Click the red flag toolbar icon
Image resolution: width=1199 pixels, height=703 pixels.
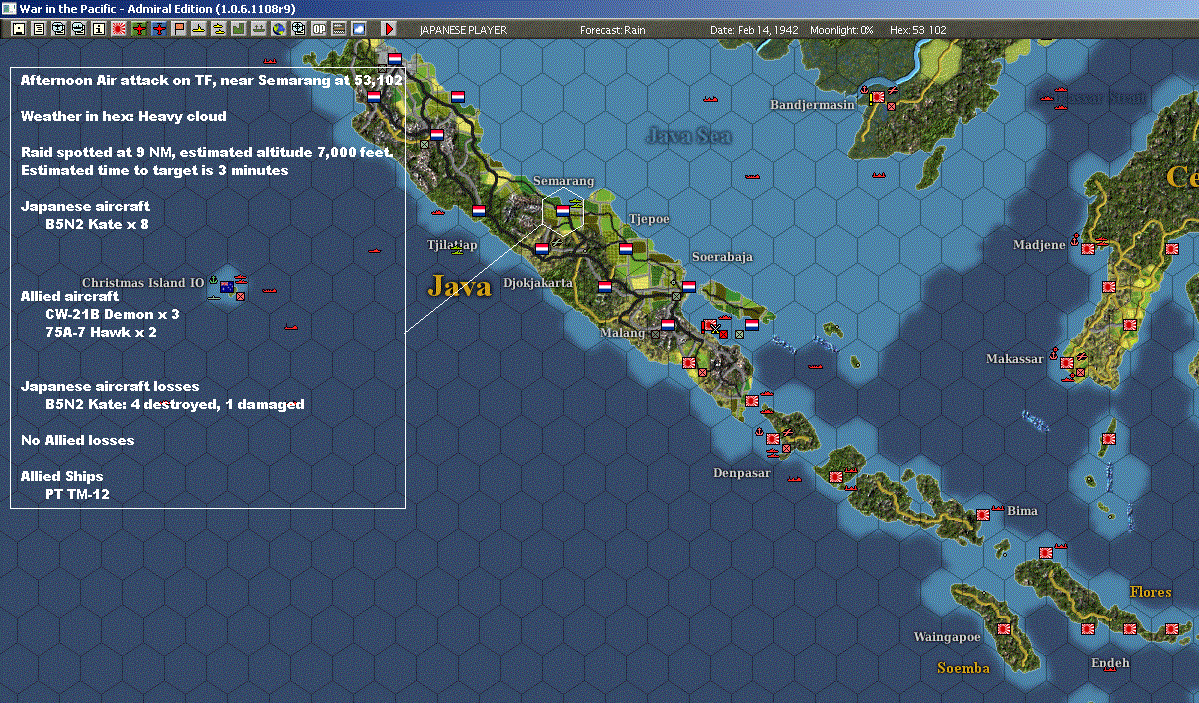(179, 29)
